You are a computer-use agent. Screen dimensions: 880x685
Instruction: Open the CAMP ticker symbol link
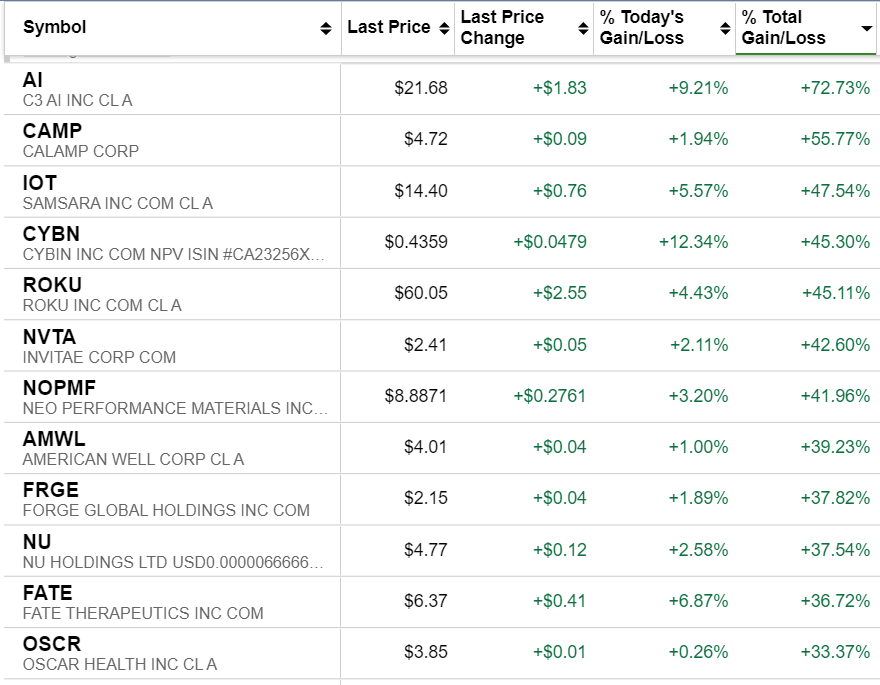[x=52, y=131]
